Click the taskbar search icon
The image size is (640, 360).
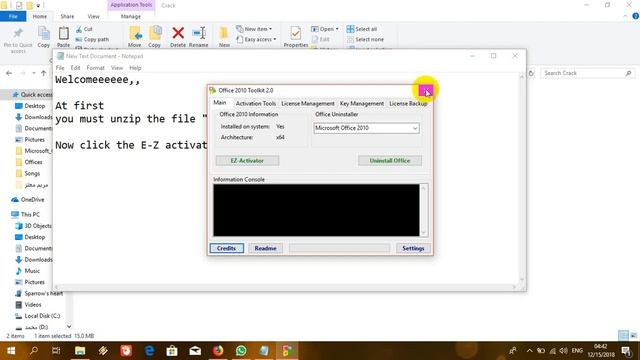[x=33, y=351]
